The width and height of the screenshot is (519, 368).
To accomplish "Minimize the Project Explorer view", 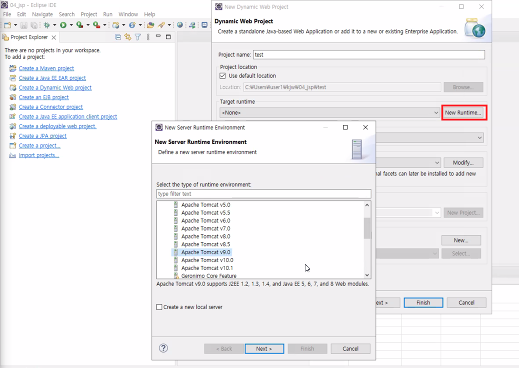I will pyautogui.click(x=158, y=36).
